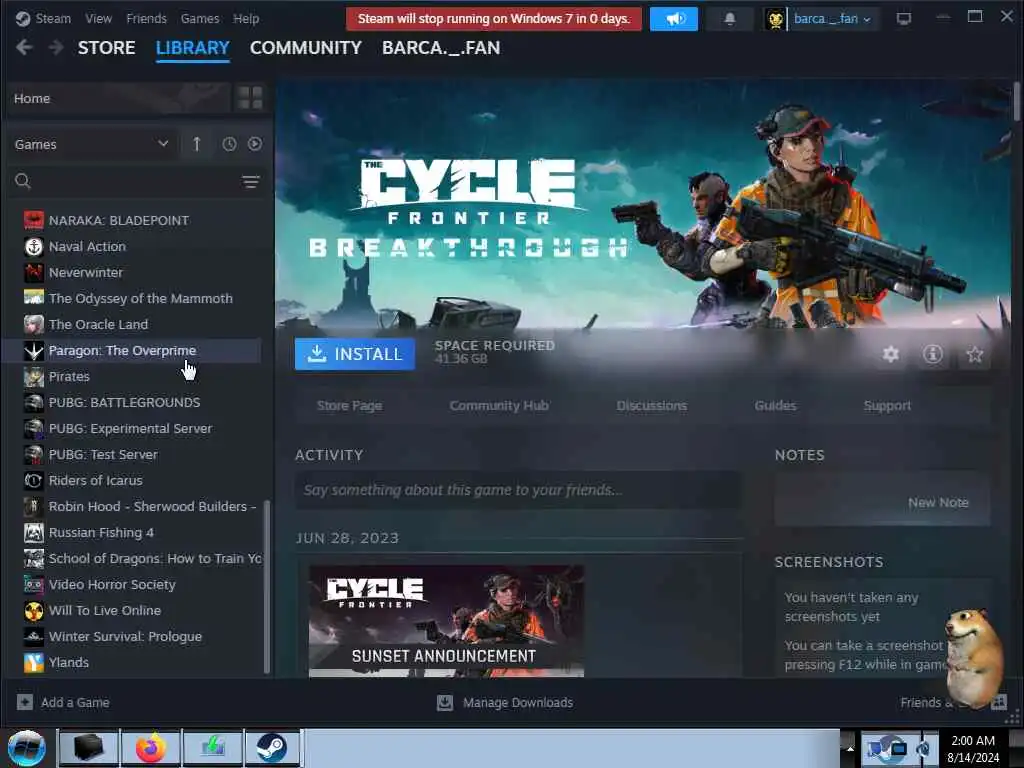Open the Store Page link

coord(349,406)
